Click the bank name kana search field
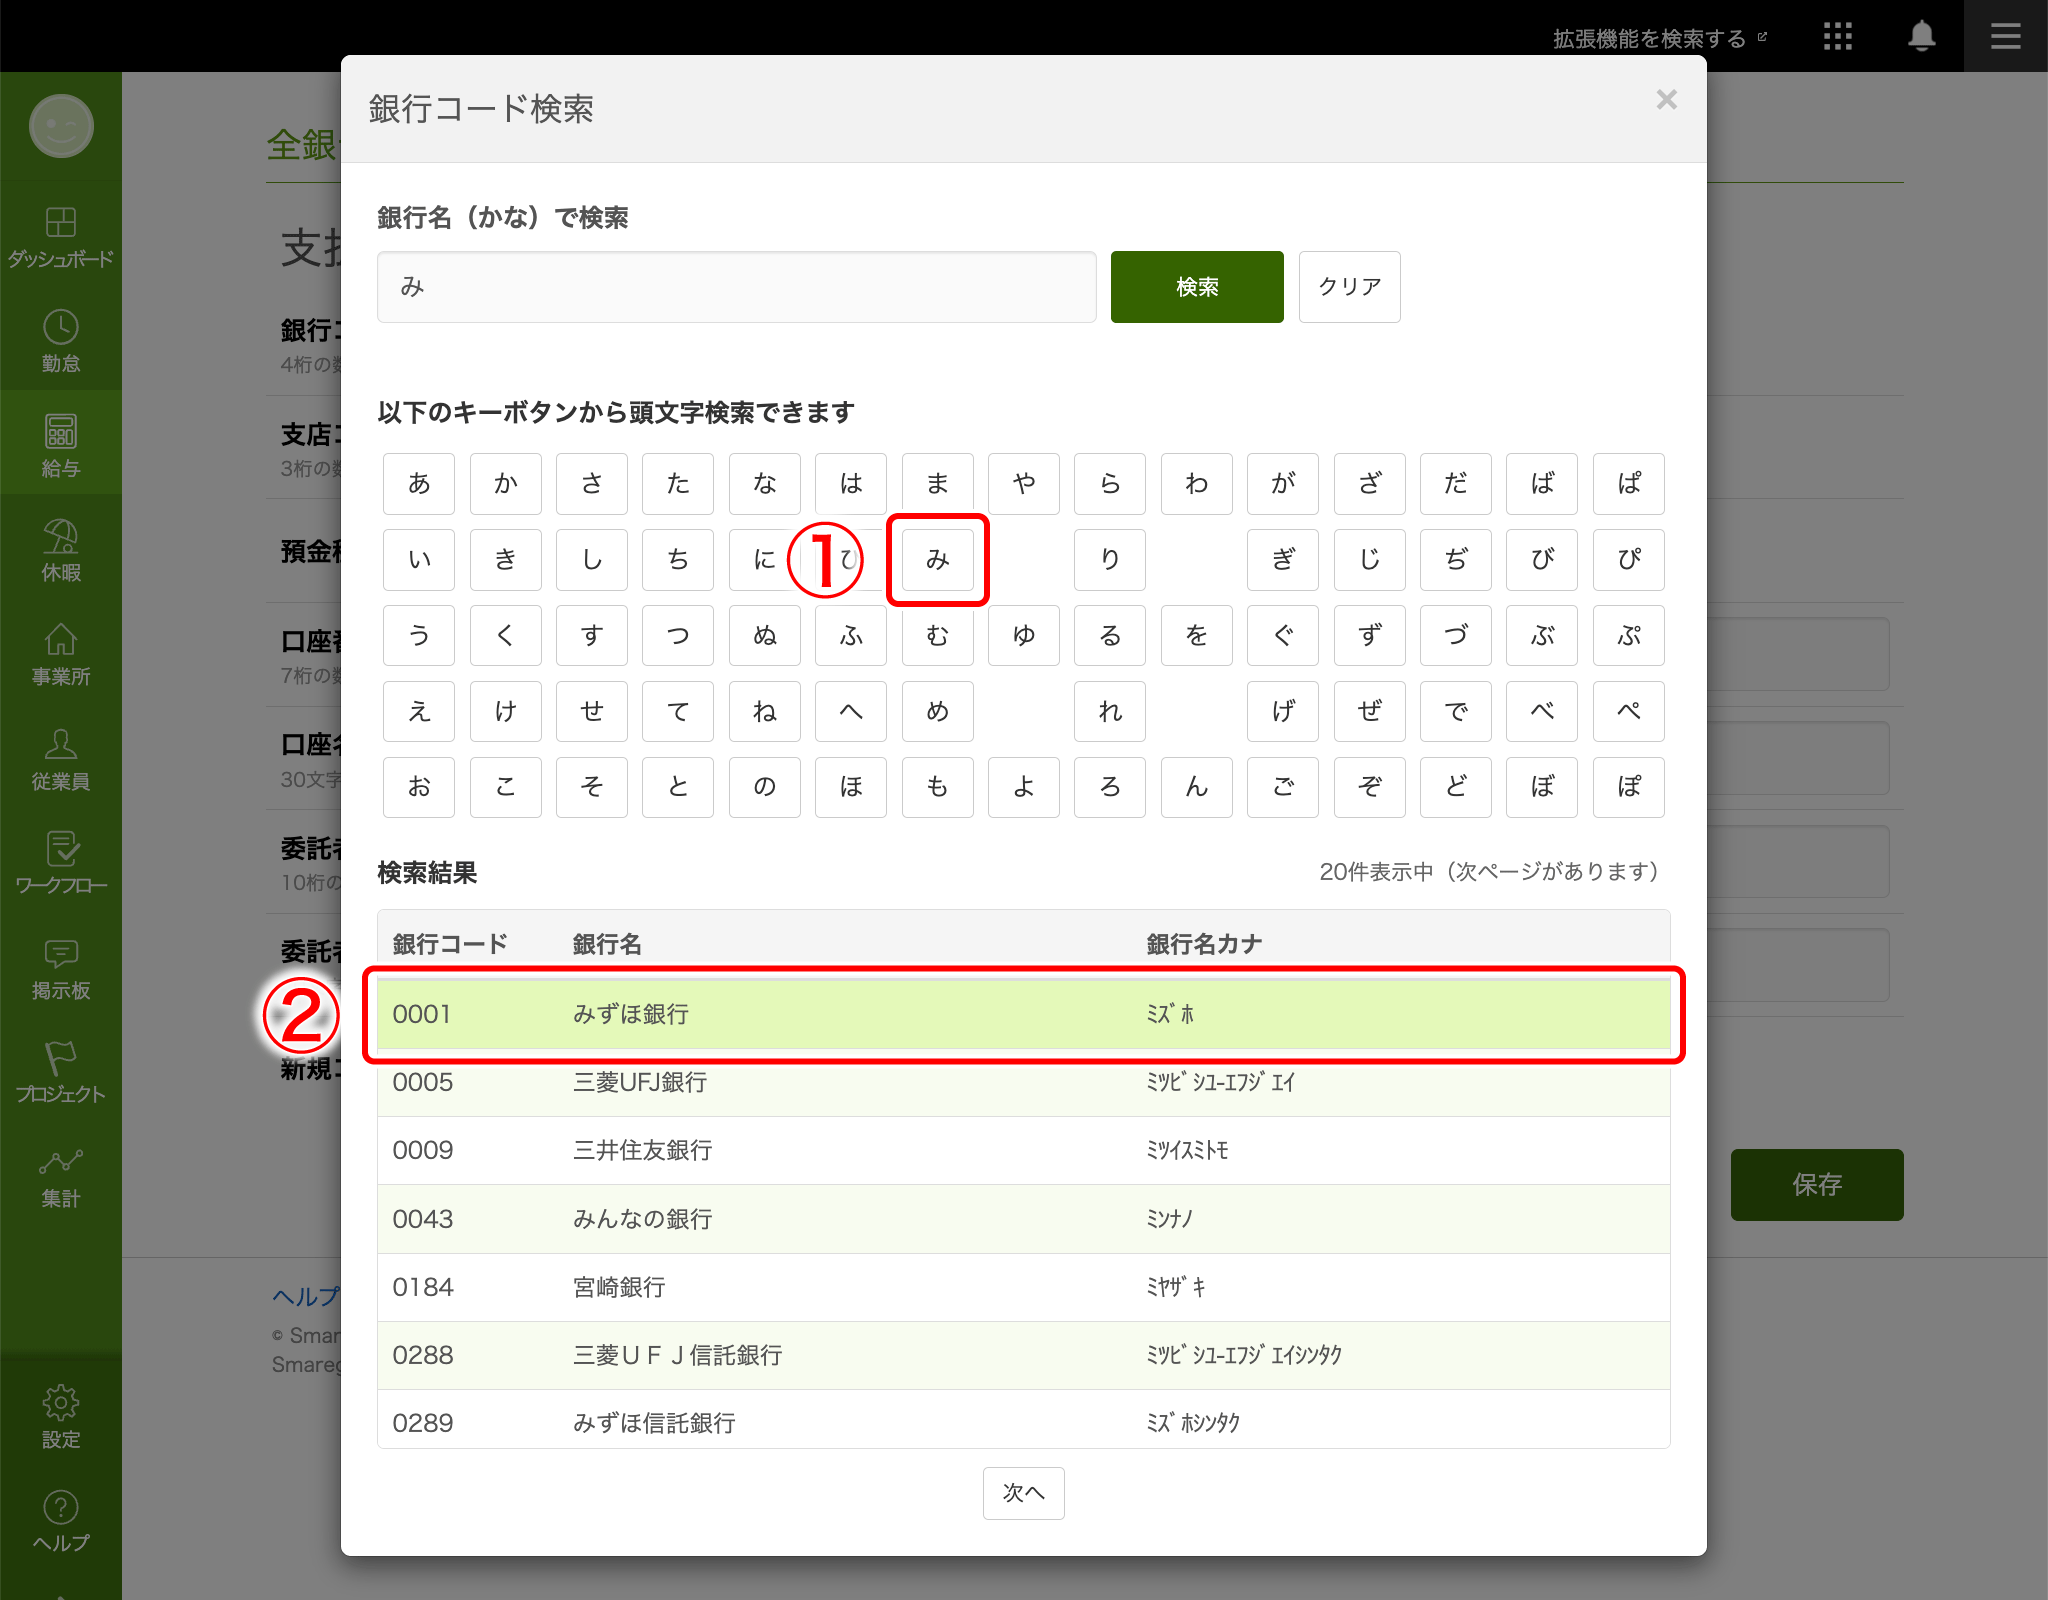 737,287
